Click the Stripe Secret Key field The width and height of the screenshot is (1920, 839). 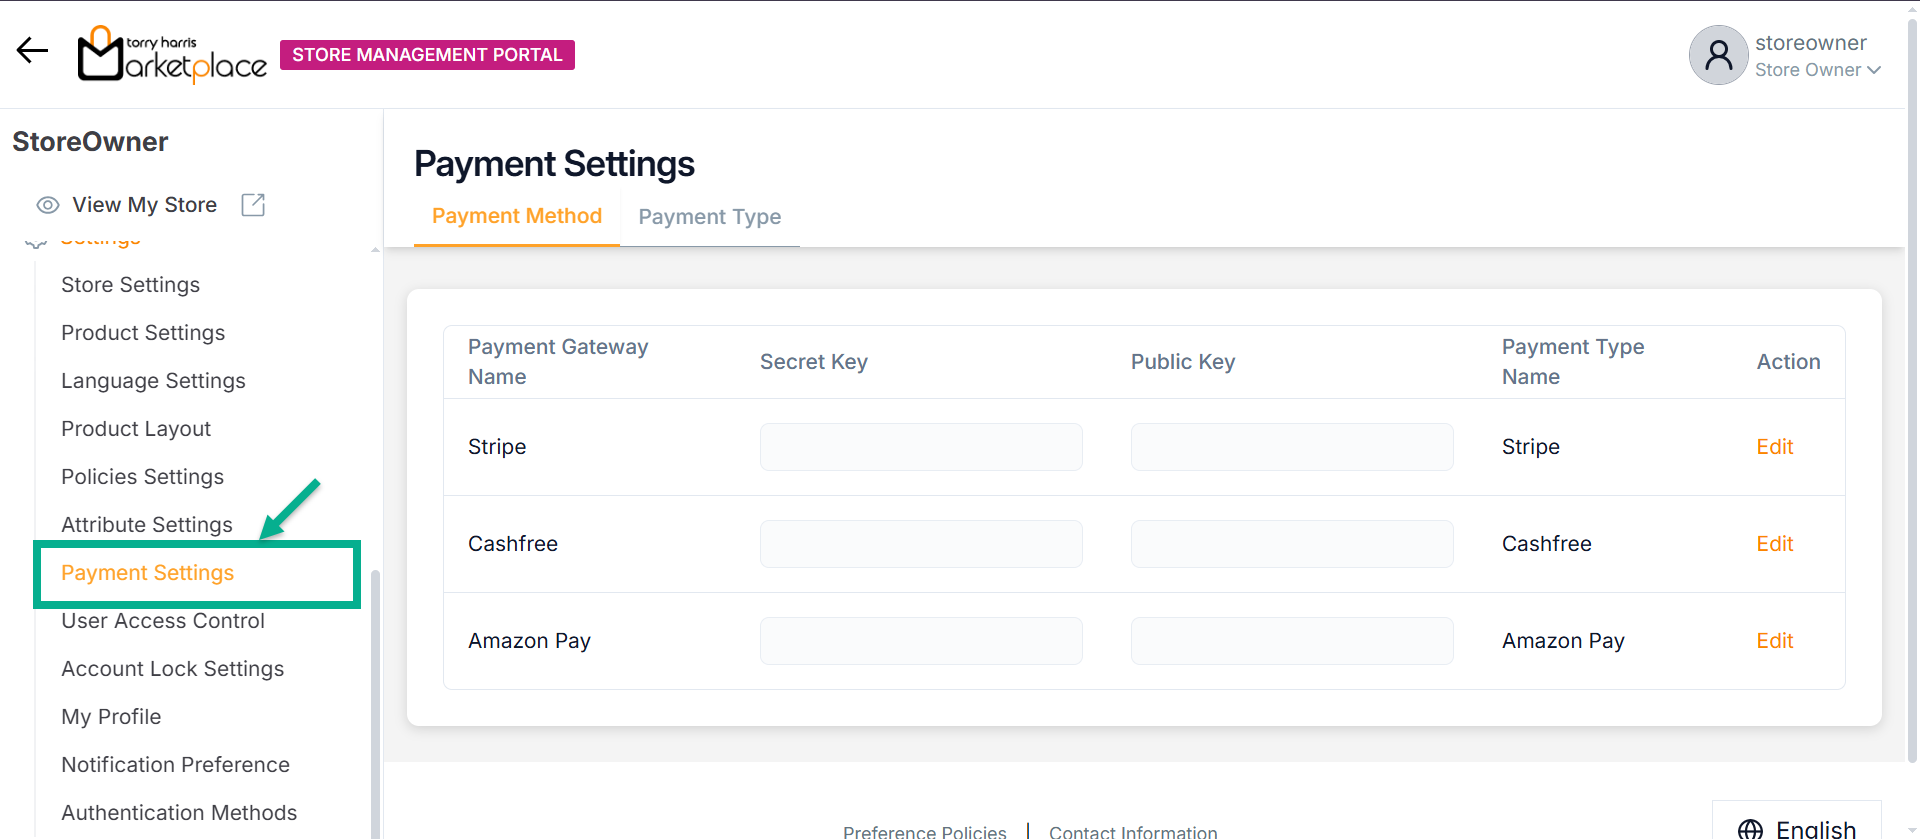[x=920, y=447]
